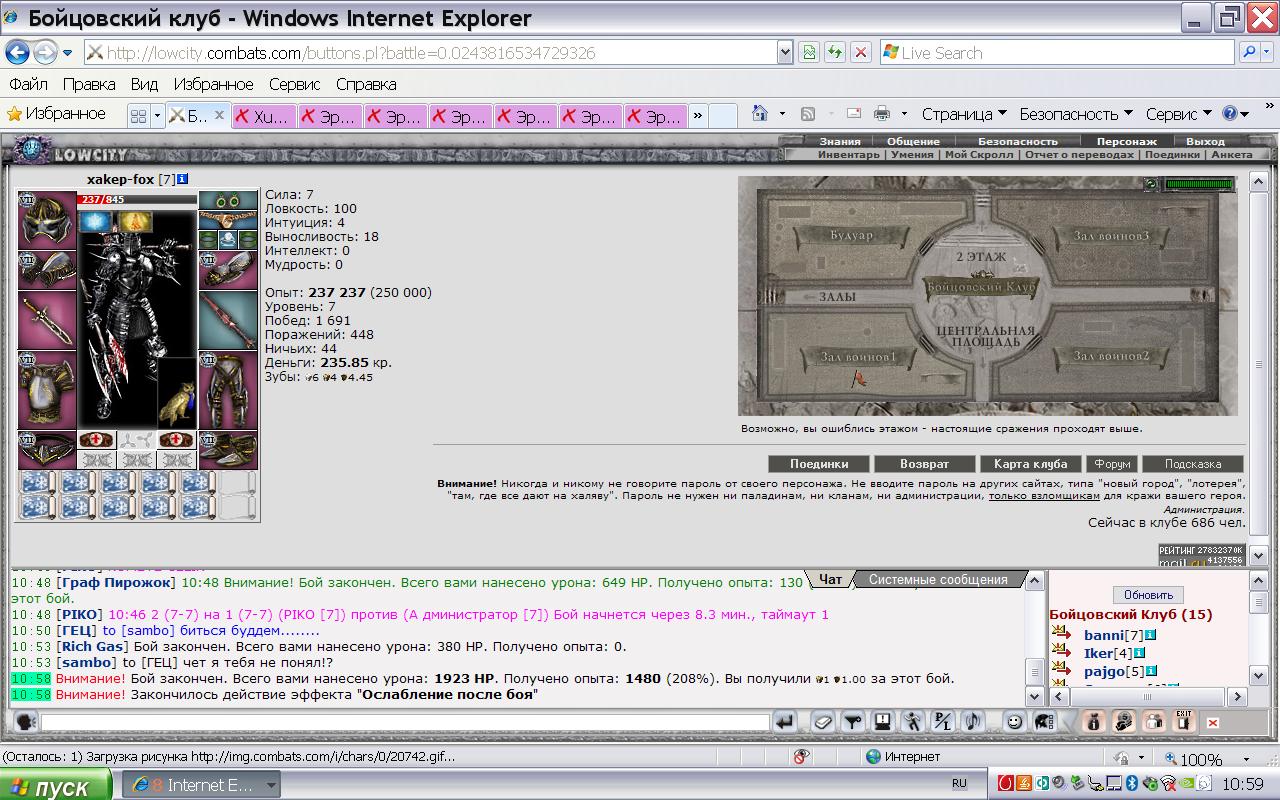The height and width of the screenshot is (800, 1280).
Task: Open the Вид menu
Action: (144, 84)
